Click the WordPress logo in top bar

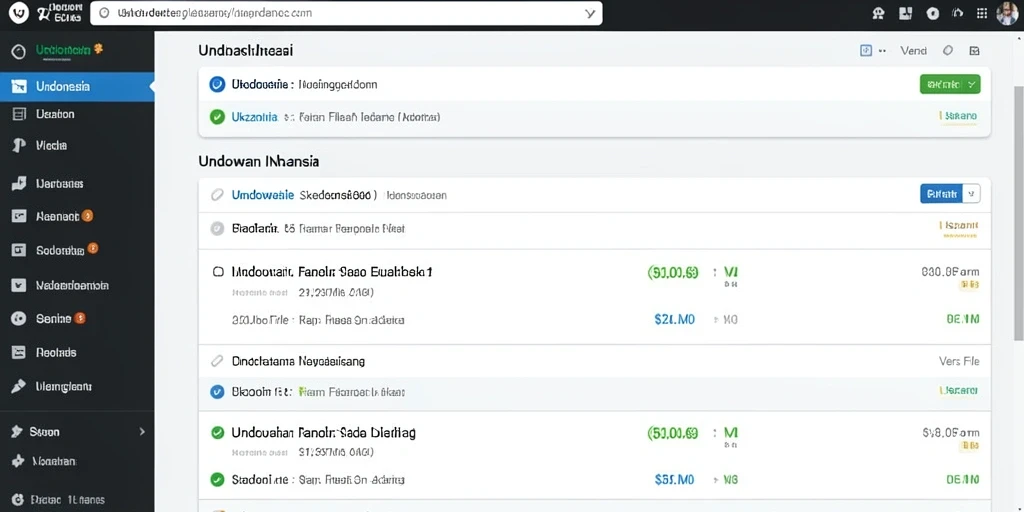20,12
